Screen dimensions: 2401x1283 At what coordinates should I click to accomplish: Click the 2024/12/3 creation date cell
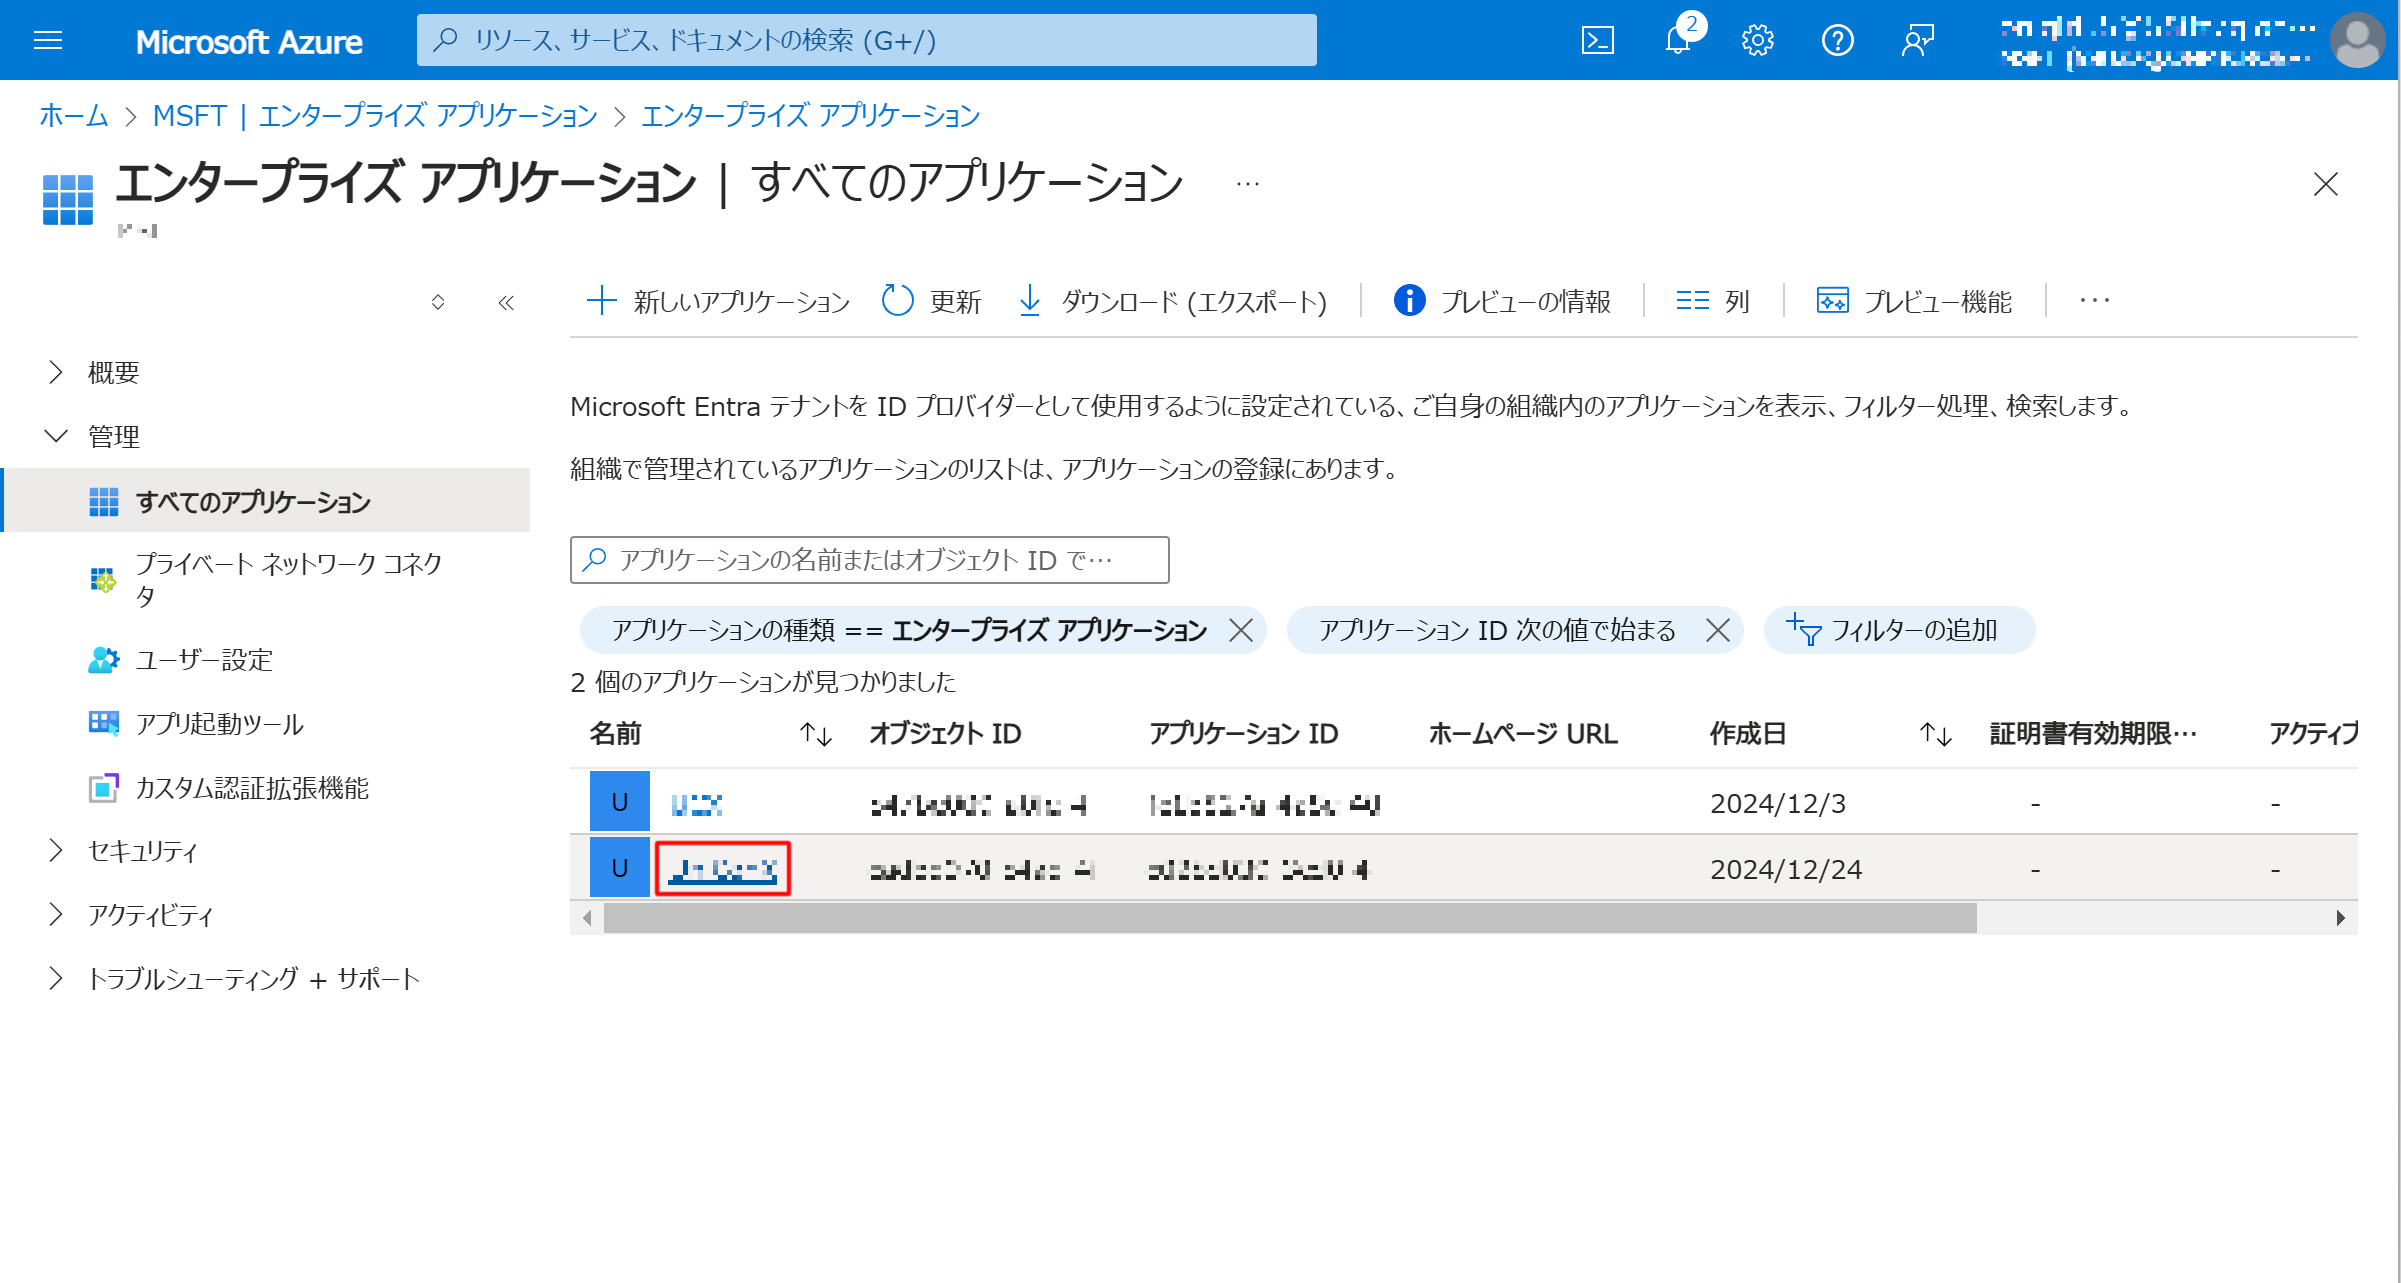tap(1778, 804)
